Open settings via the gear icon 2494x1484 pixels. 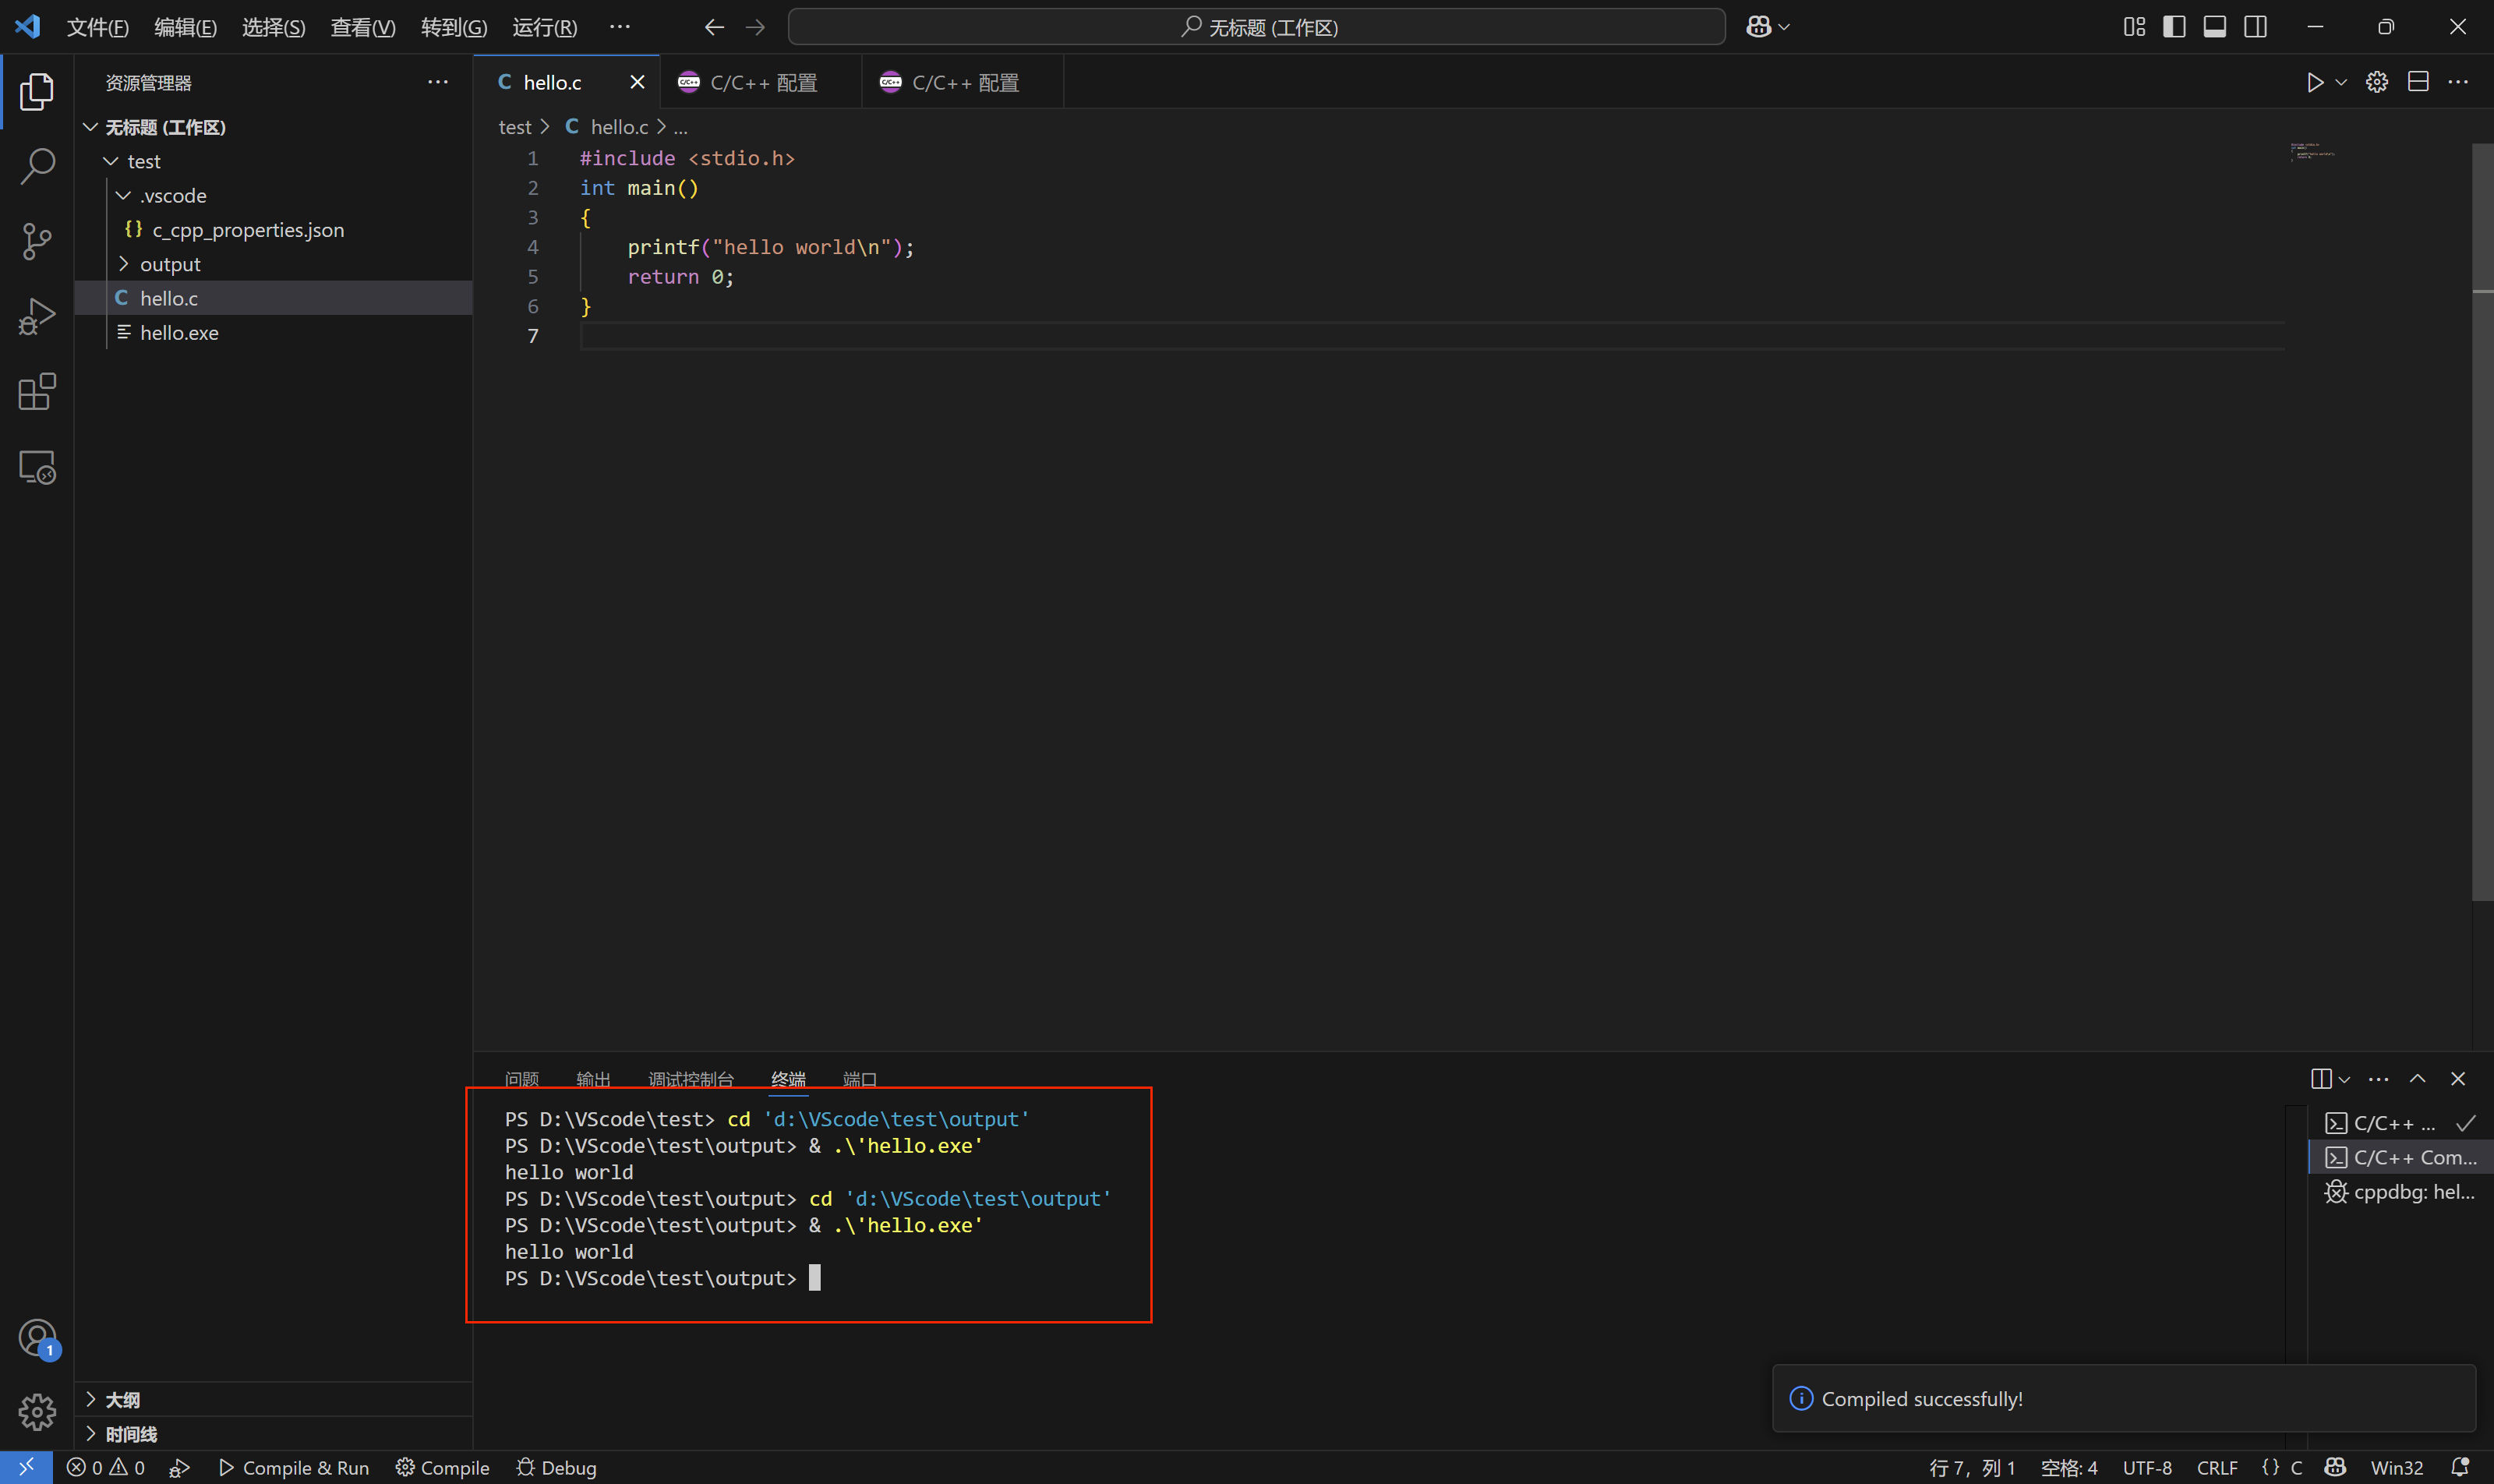point(2377,82)
